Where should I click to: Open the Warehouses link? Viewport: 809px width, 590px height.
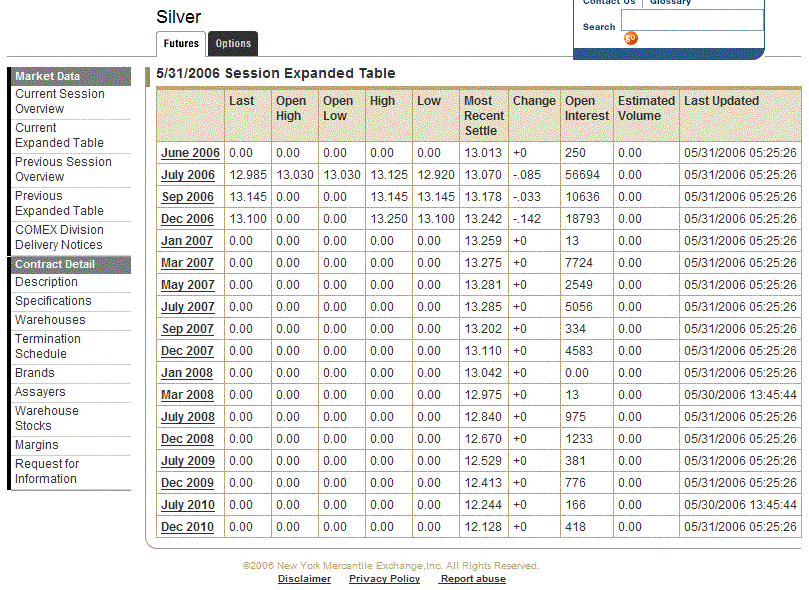(x=50, y=320)
